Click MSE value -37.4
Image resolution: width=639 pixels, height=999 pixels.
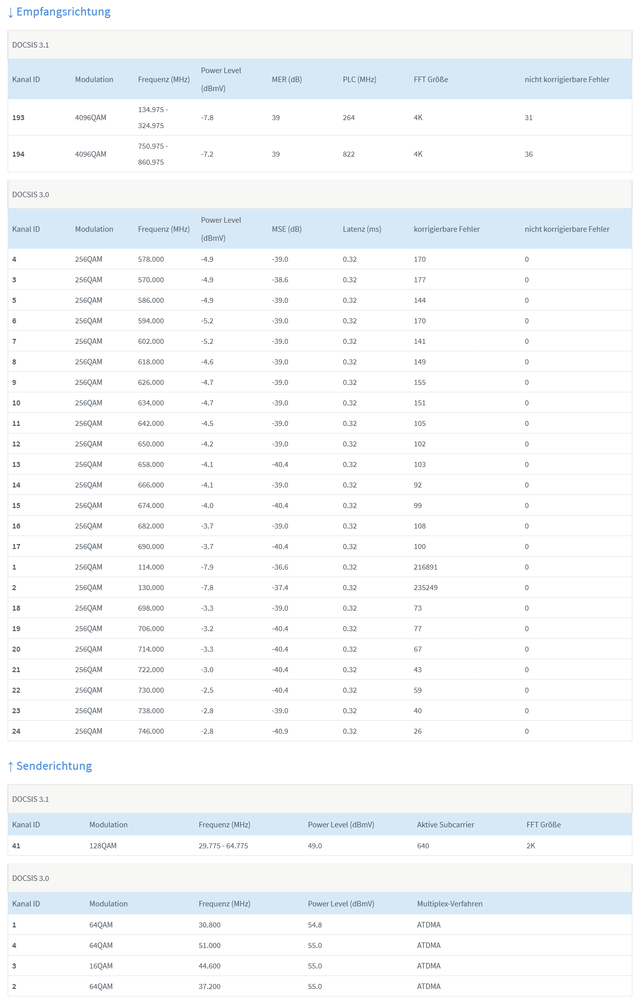[280, 587]
